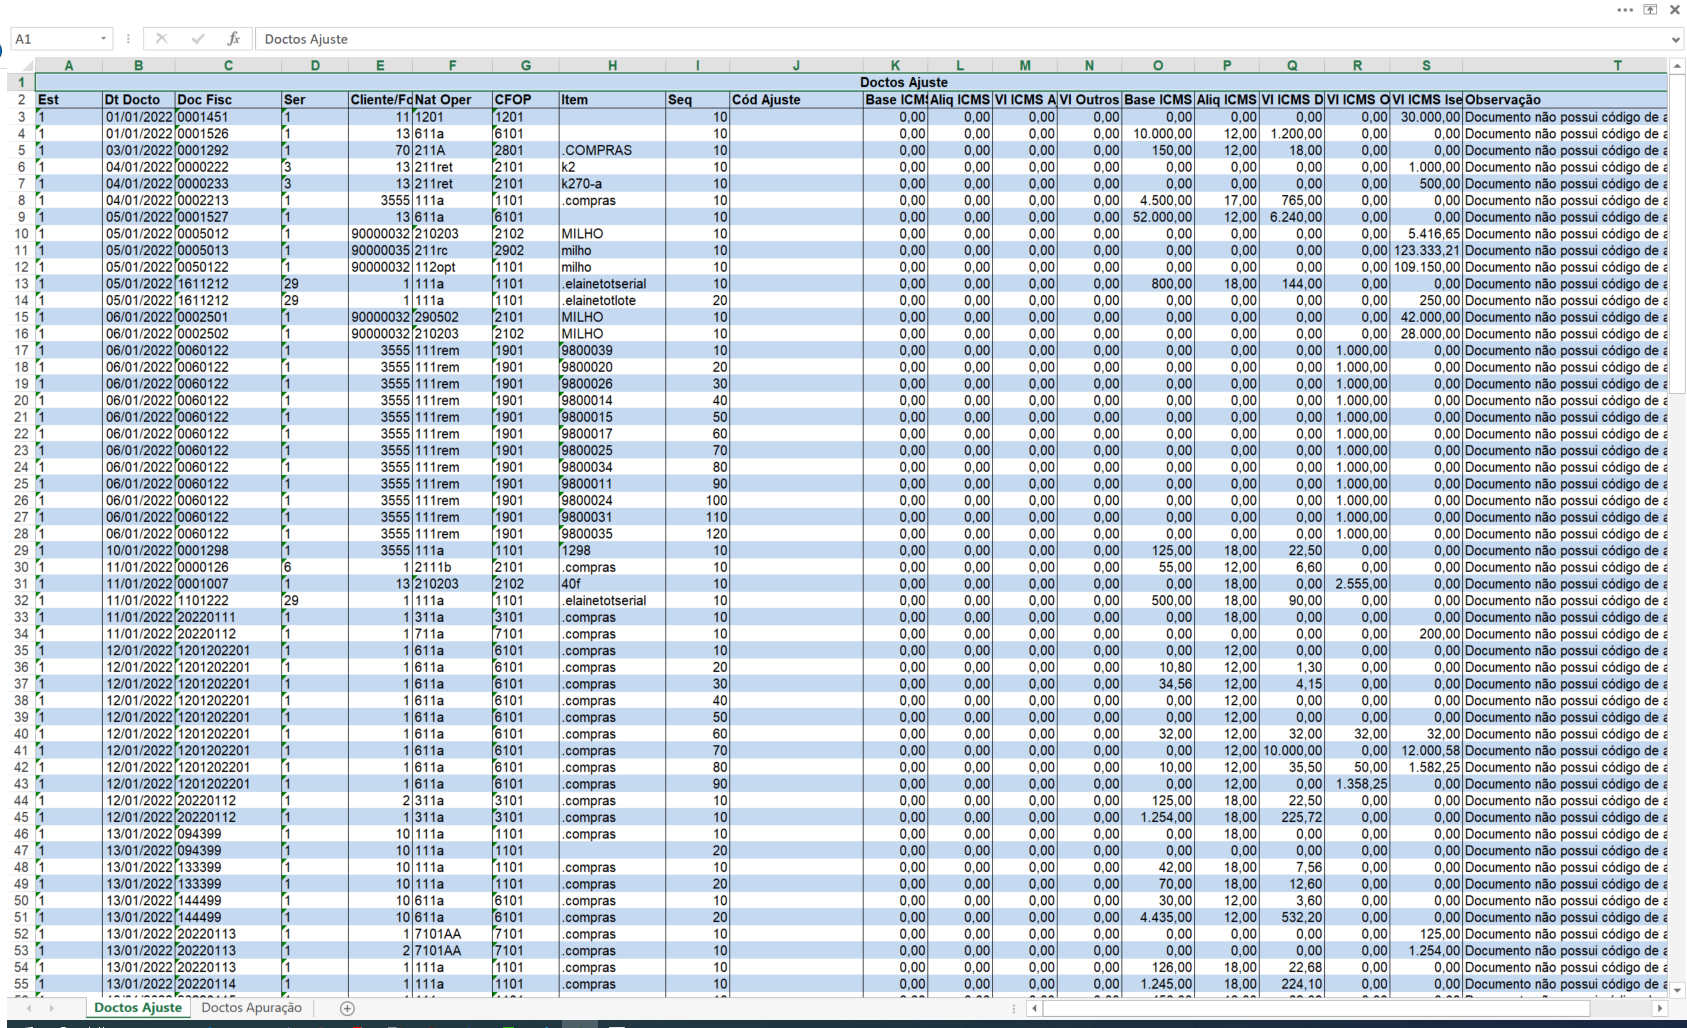Screen dimensions: 1687x1028
Task: Click the horizontal scrollbar left arrow
Action: [x=1034, y=1008]
